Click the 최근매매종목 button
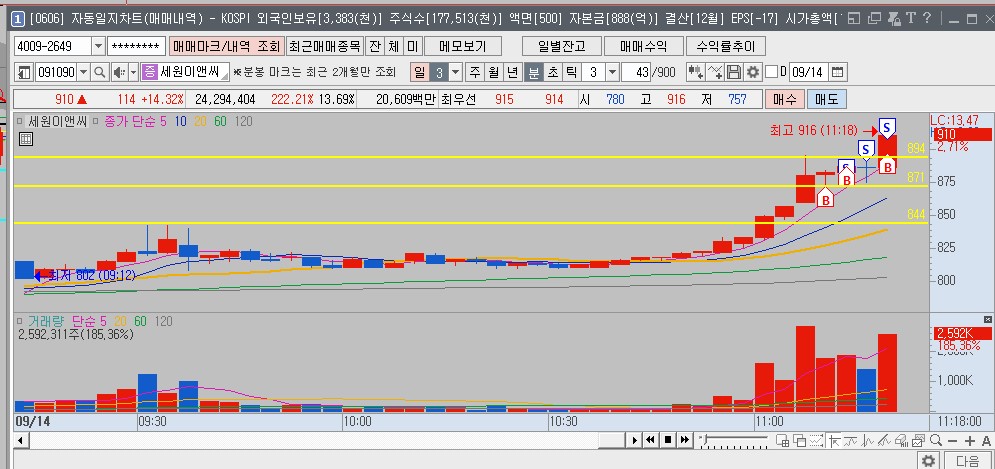The image size is (995, 469). point(325,46)
